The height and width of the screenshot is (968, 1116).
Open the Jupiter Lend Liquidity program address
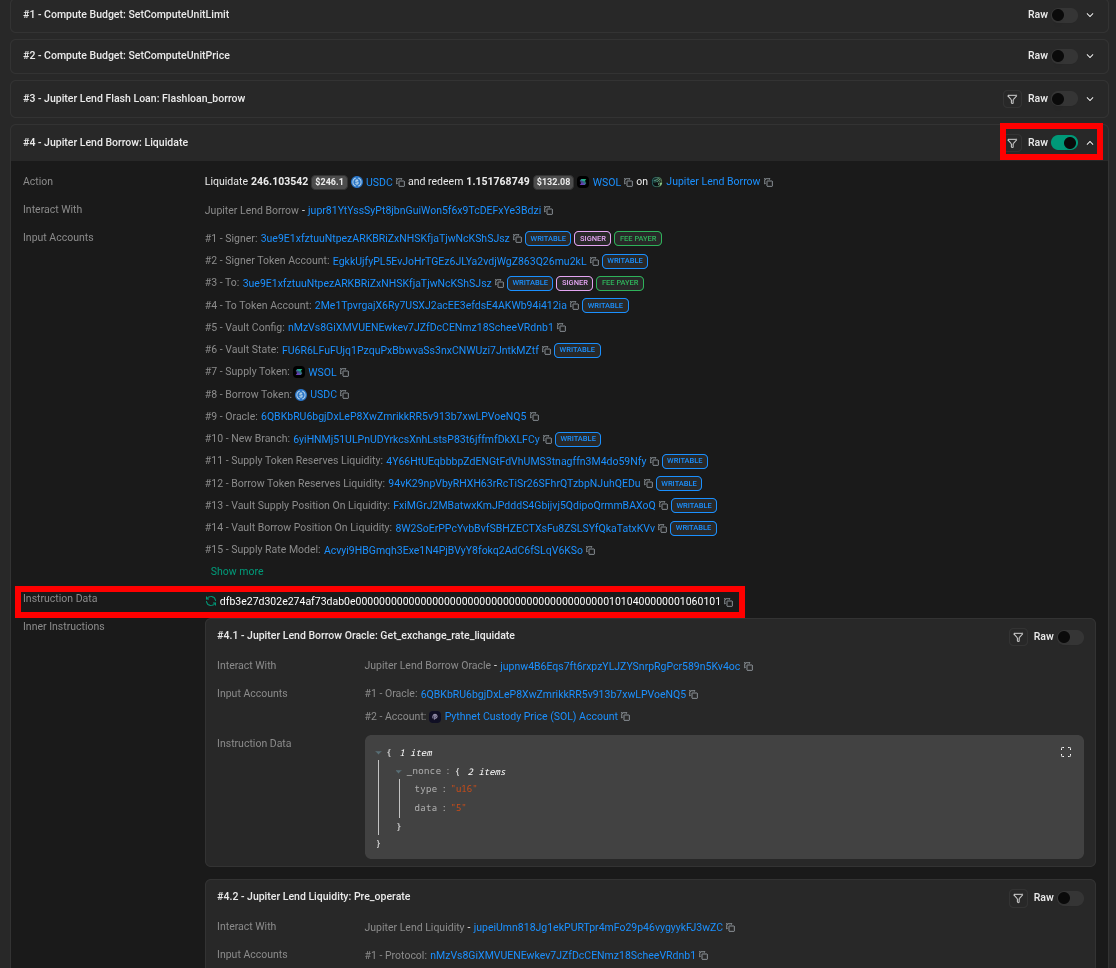click(598, 927)
